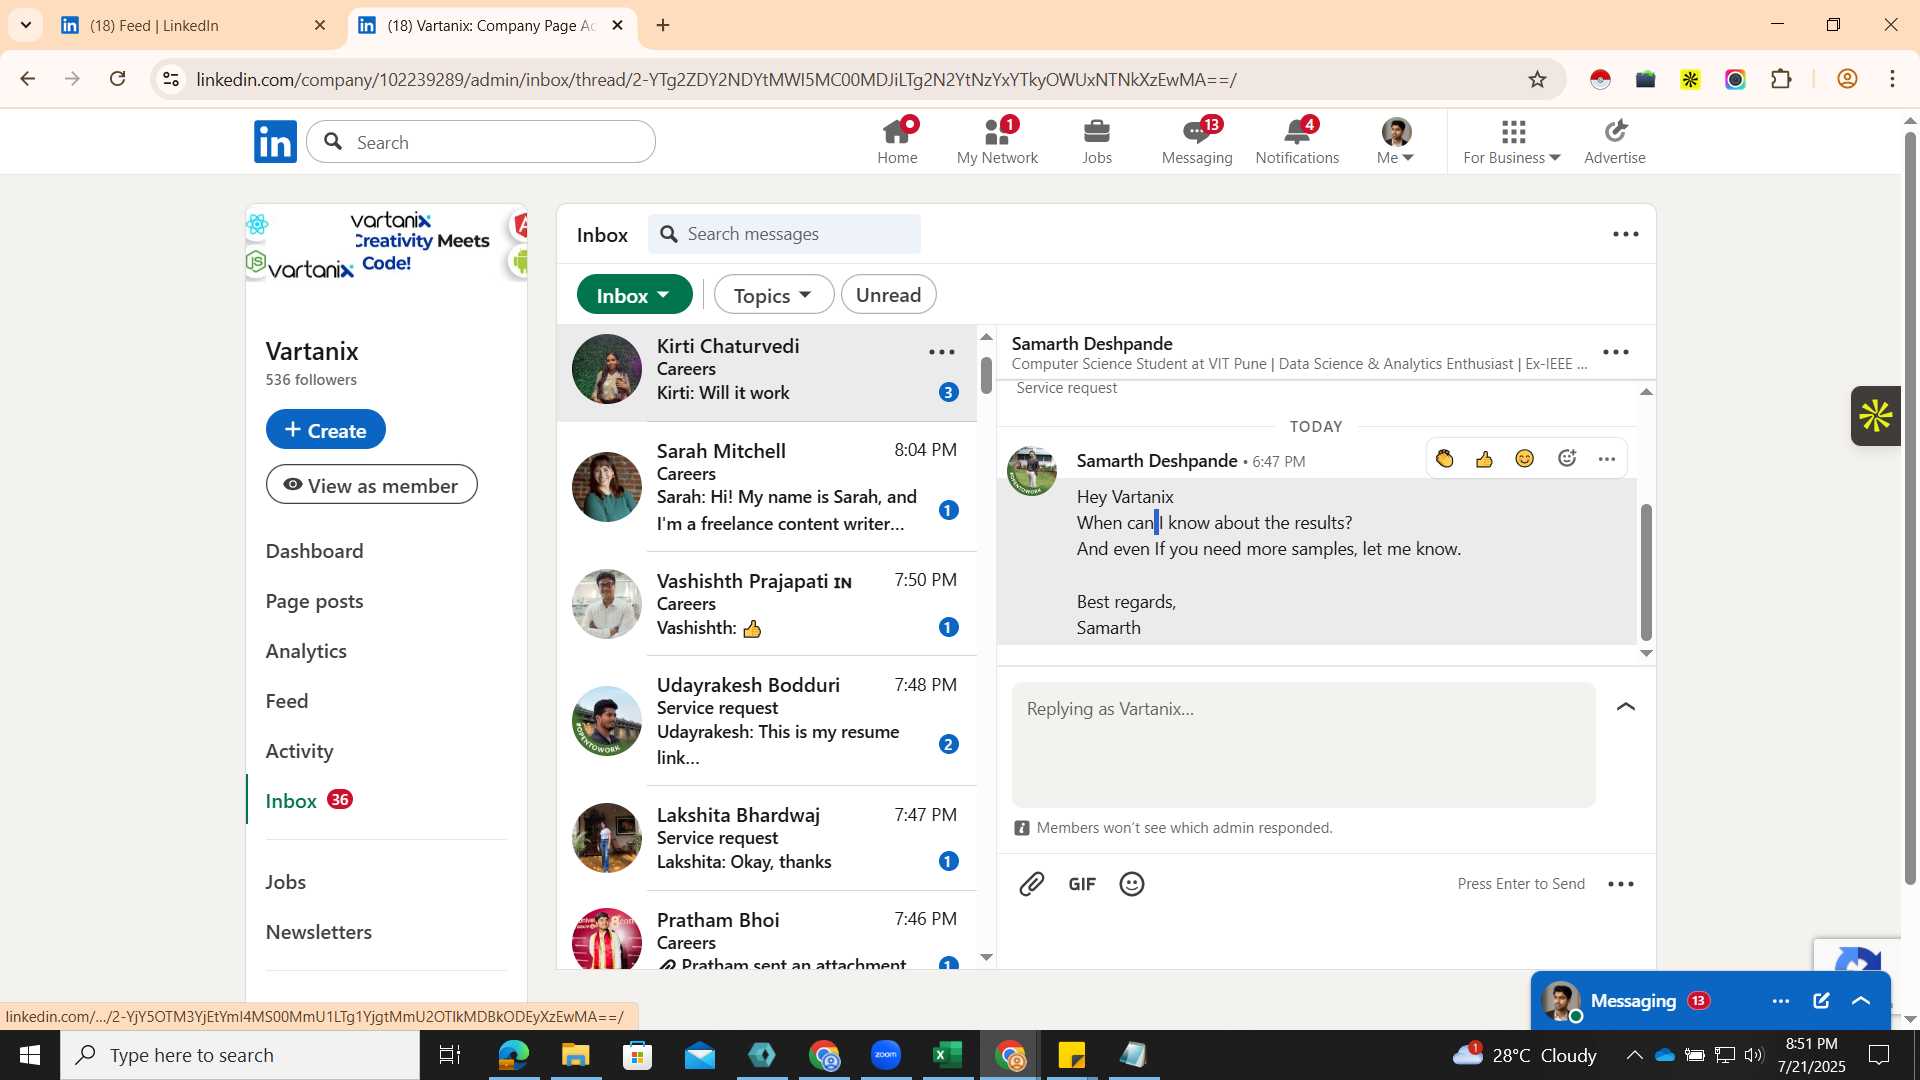
Task: Open Excel from the taskbar
Action: 947,1055
